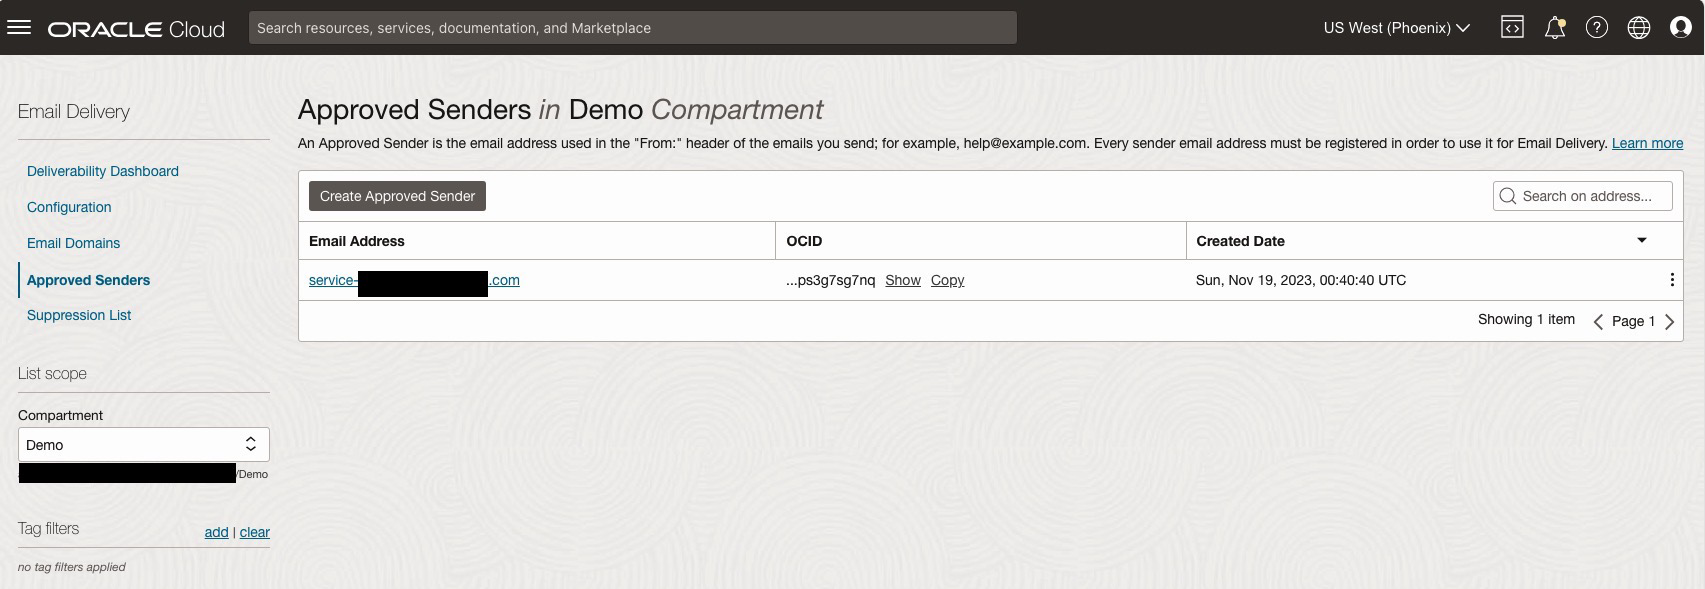Open the hamburger navigation menu

tap(19, 28)
